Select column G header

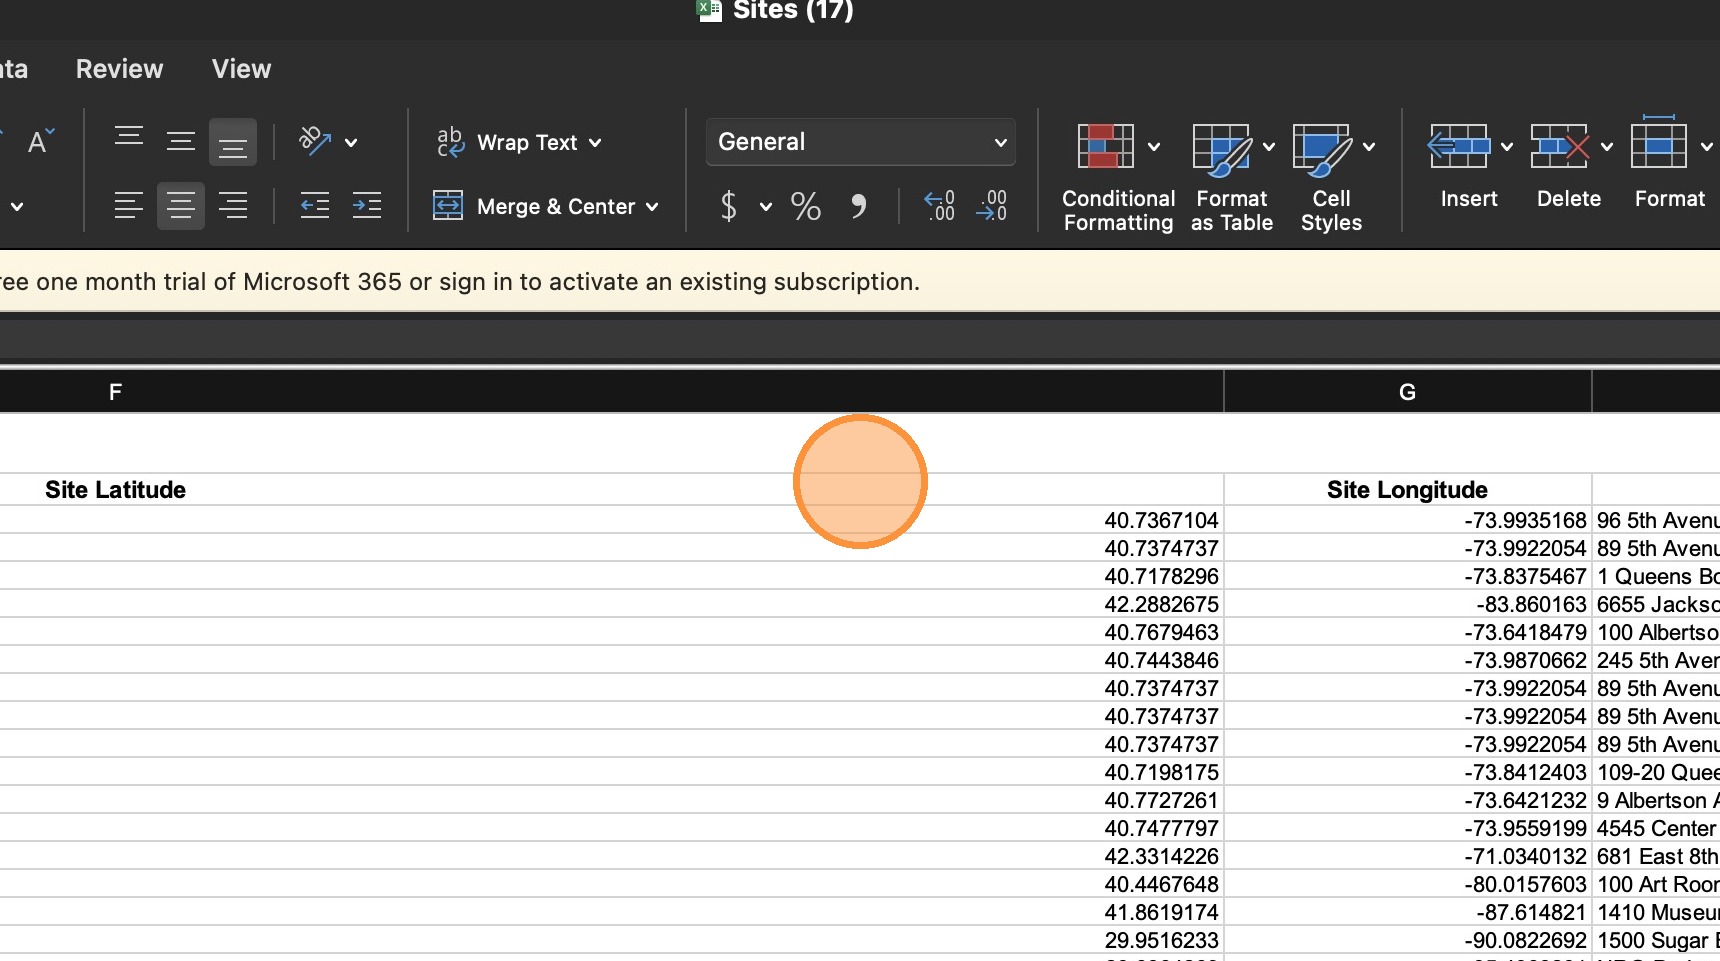(x=1407, y=392)
